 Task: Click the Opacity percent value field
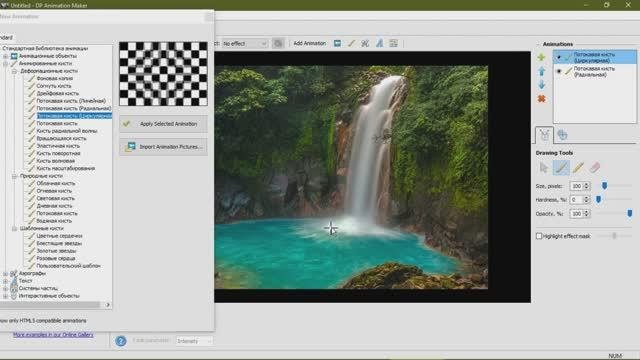click(x=576, y=213)
